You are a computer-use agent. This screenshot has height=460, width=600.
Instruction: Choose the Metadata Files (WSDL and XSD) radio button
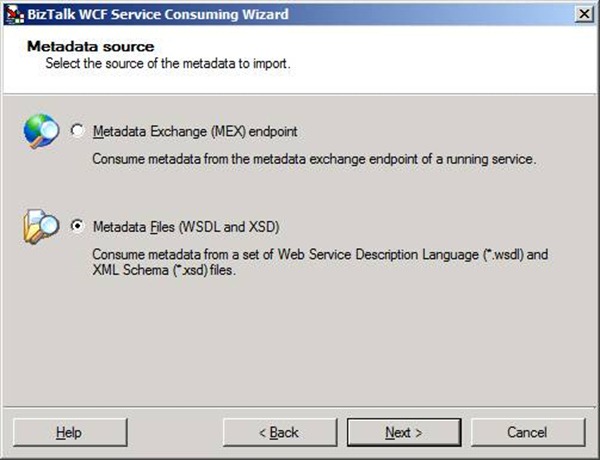78,227
